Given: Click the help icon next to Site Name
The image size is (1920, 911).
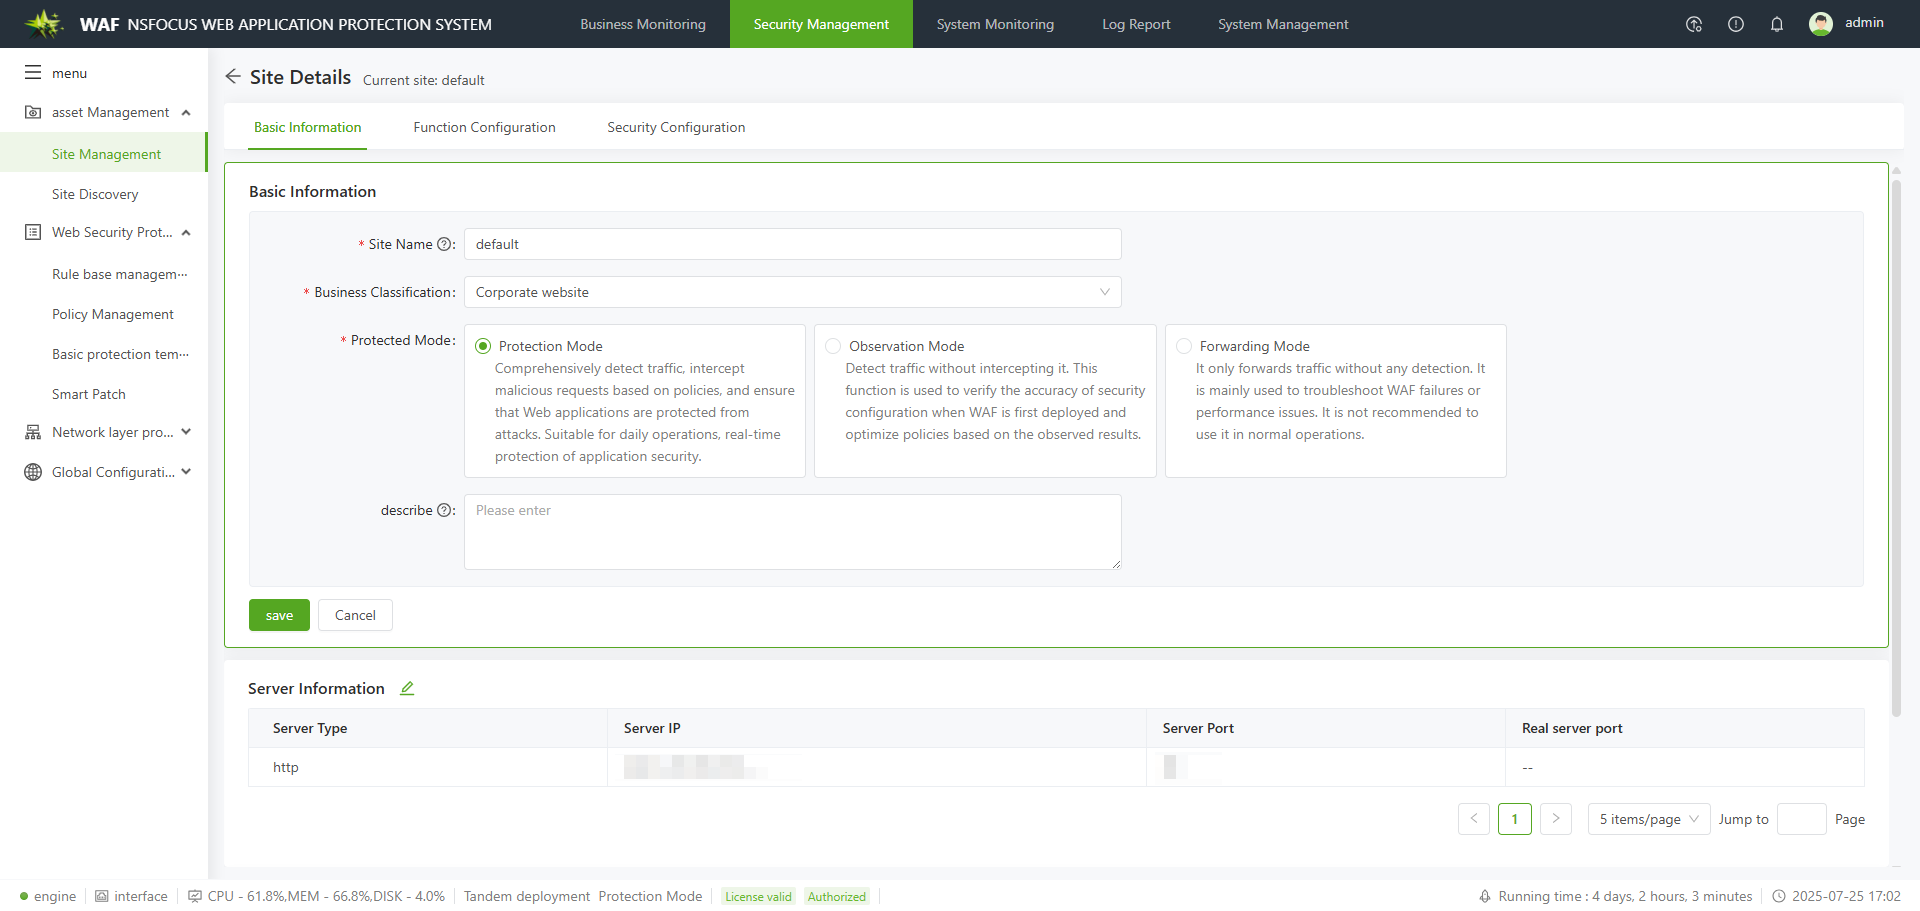Looking at the screenshot, I should 444,244.
